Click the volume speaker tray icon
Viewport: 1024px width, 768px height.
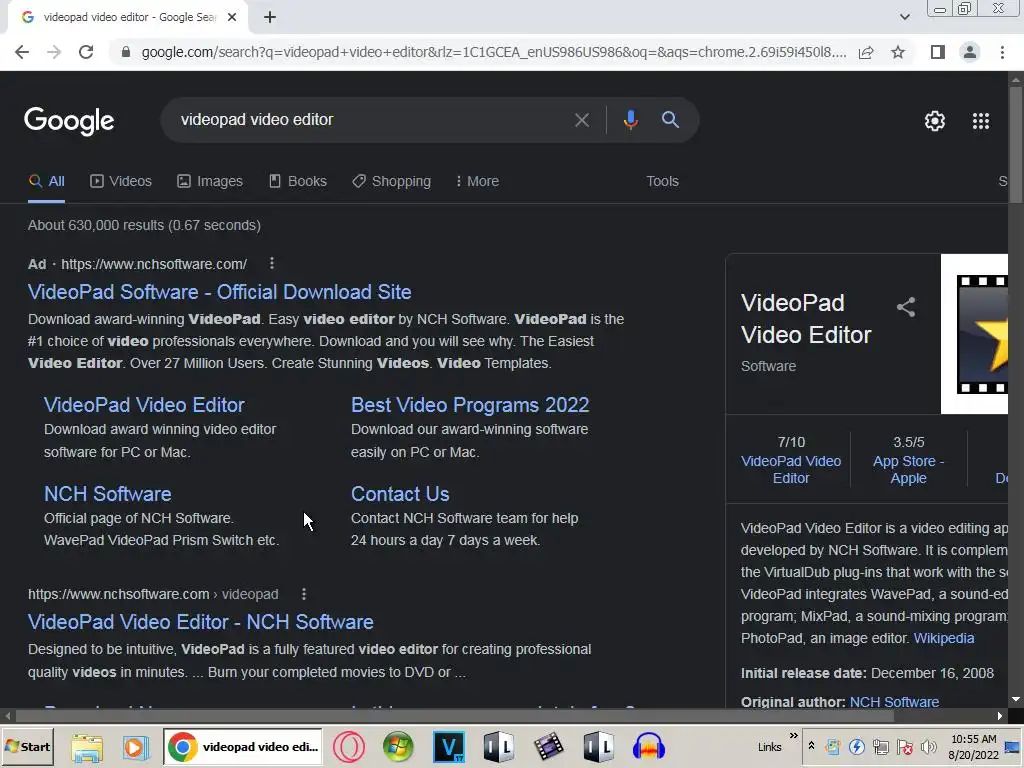tap(928, 746)
